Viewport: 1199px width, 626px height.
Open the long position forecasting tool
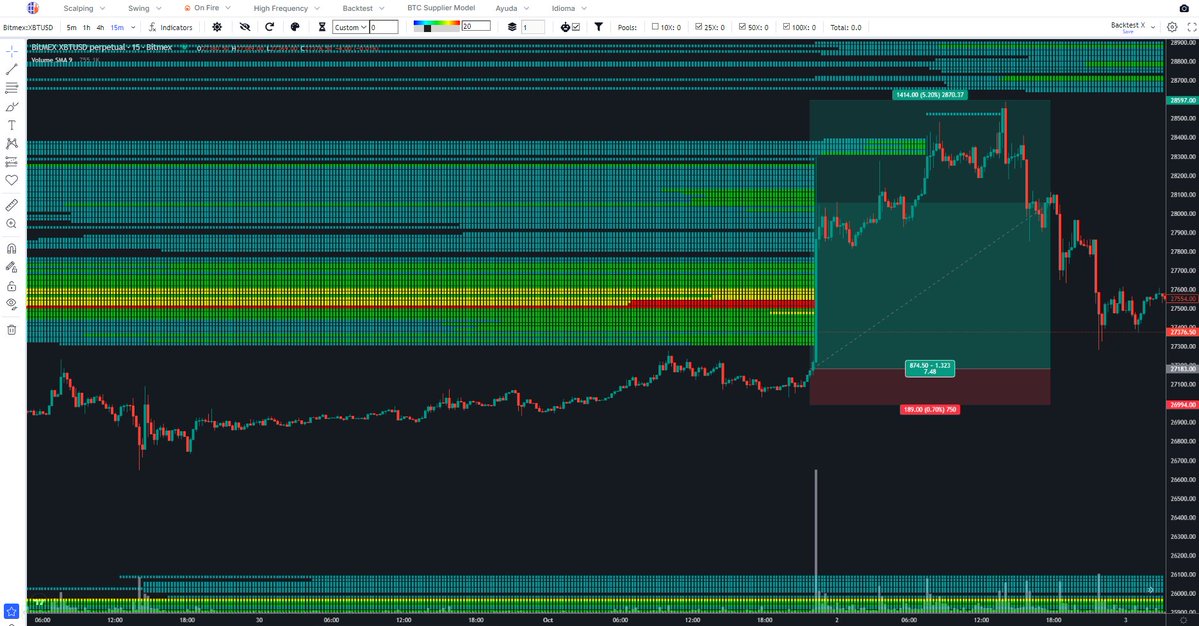click(x=11, y=162)
